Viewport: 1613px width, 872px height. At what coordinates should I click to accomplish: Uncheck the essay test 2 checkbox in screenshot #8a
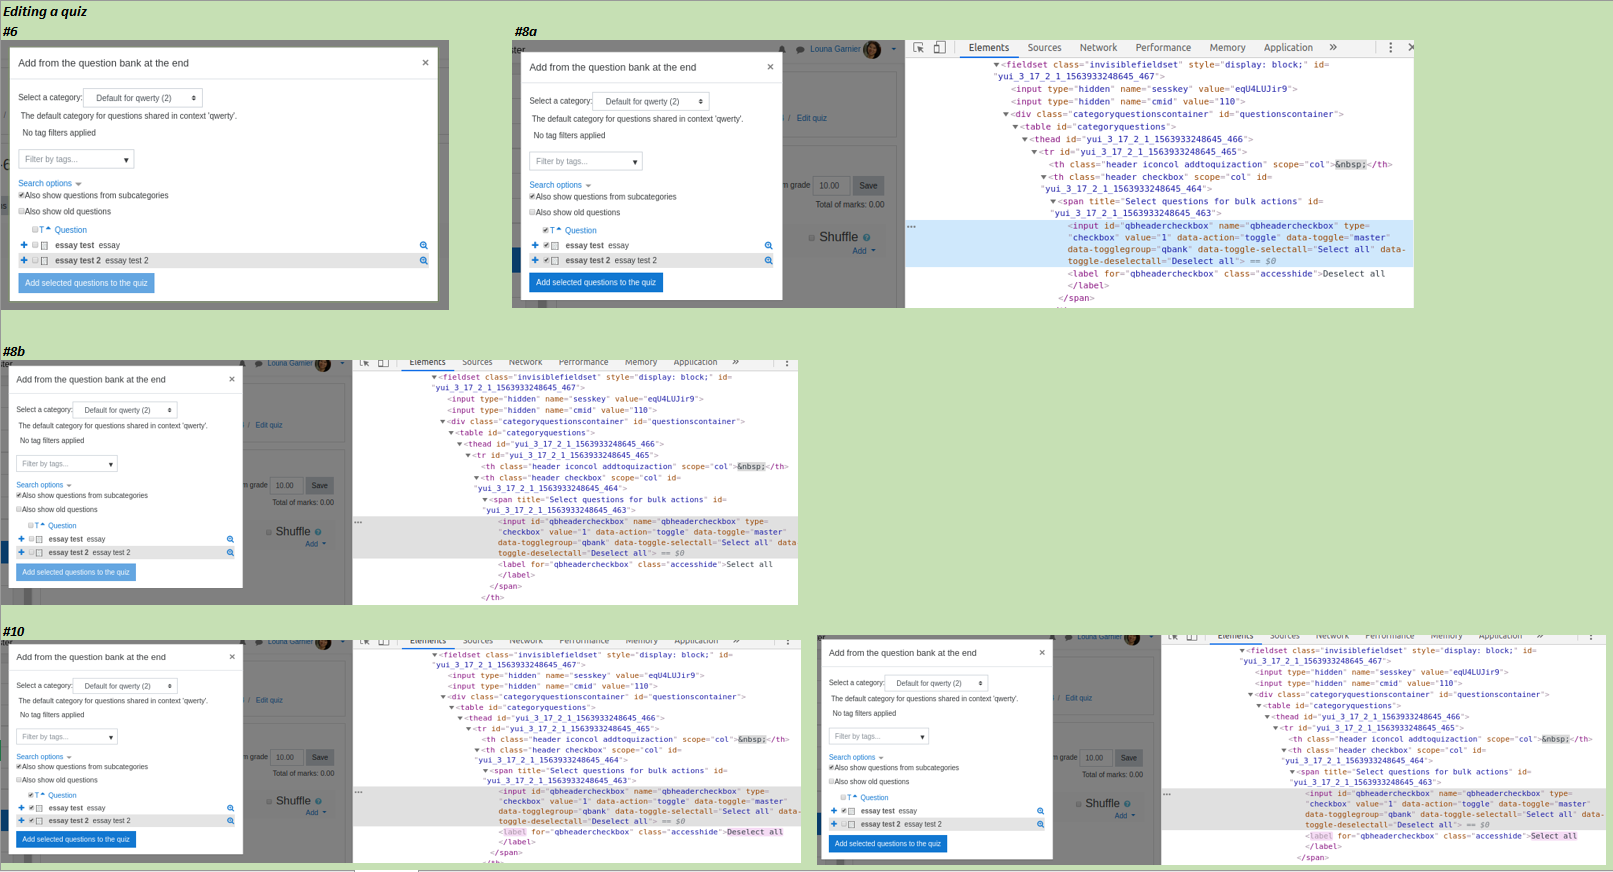click(x=546, y=260)
